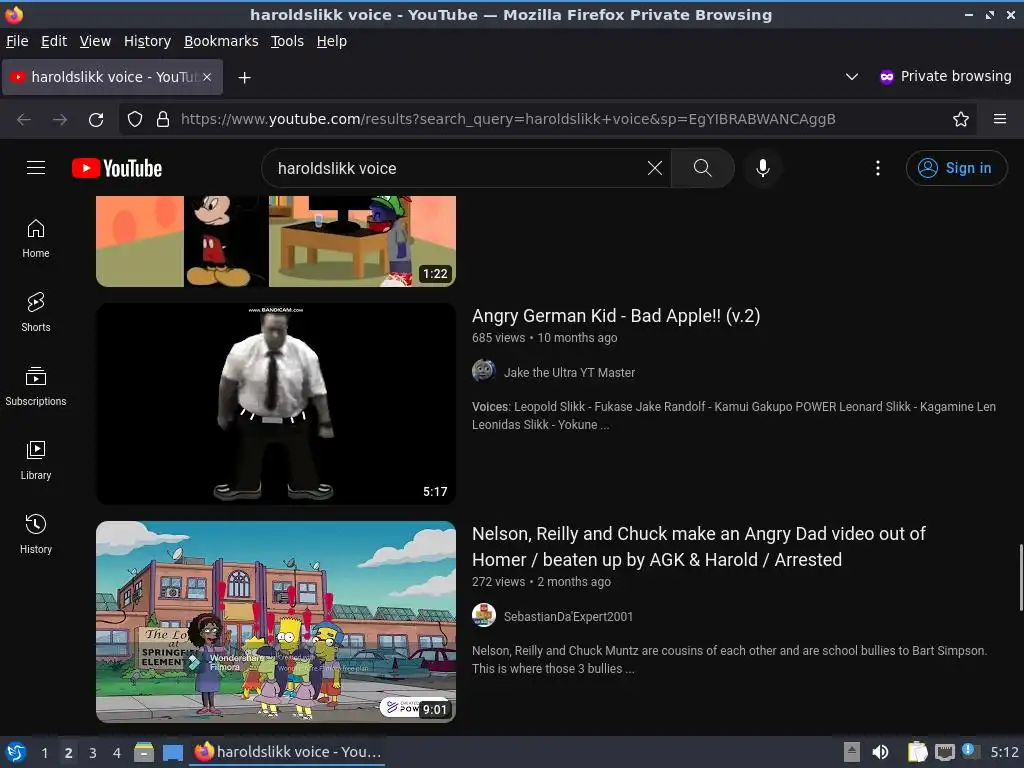Click show desktop icon in taskbar

coord(172,752)
